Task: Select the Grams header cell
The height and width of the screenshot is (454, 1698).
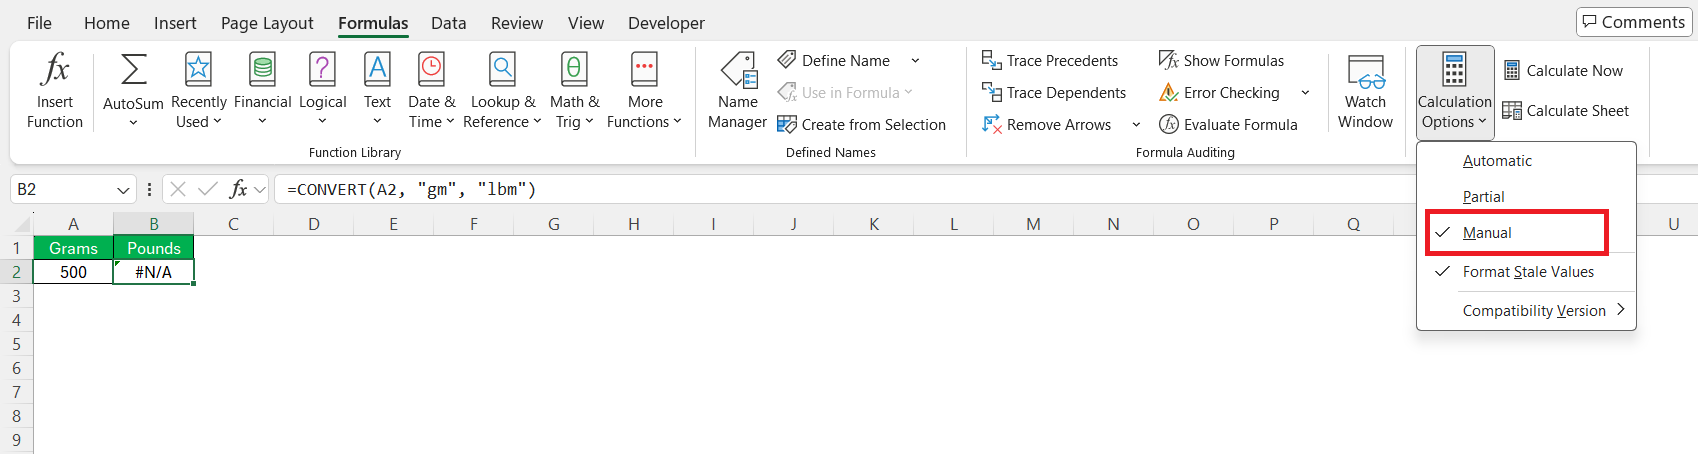Action: click(x=73, y=248)
